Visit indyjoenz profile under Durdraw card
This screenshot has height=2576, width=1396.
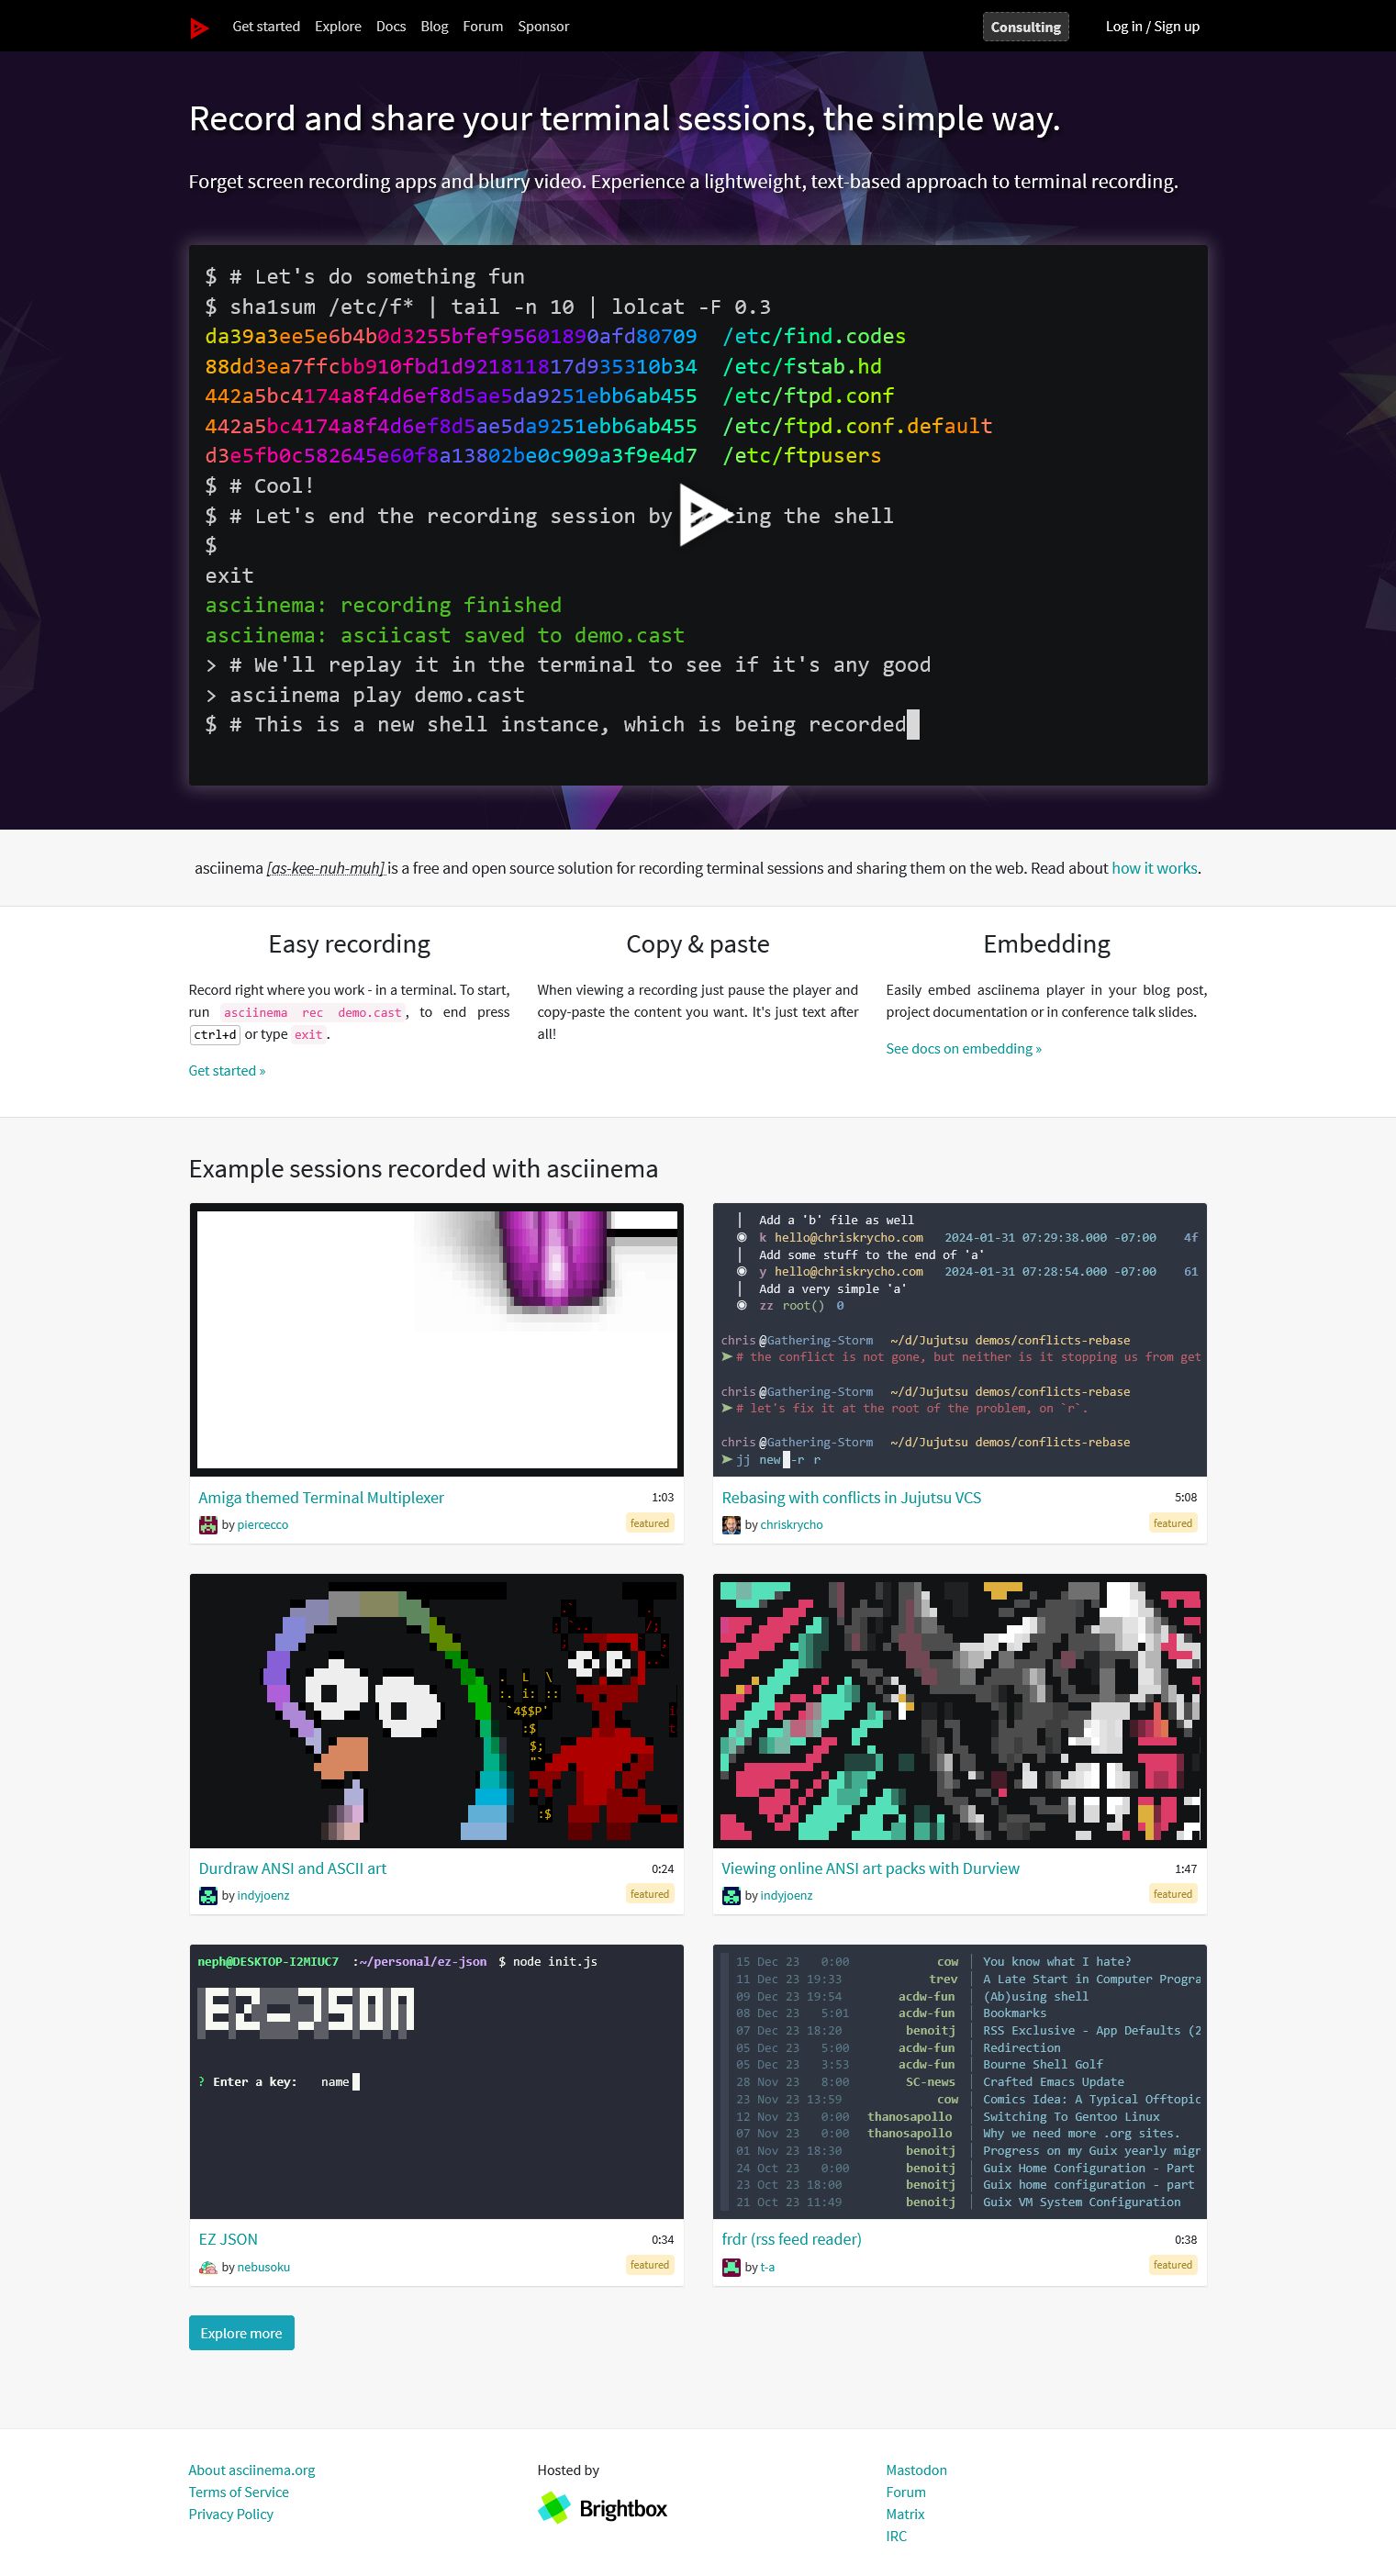coord(263,1896)
